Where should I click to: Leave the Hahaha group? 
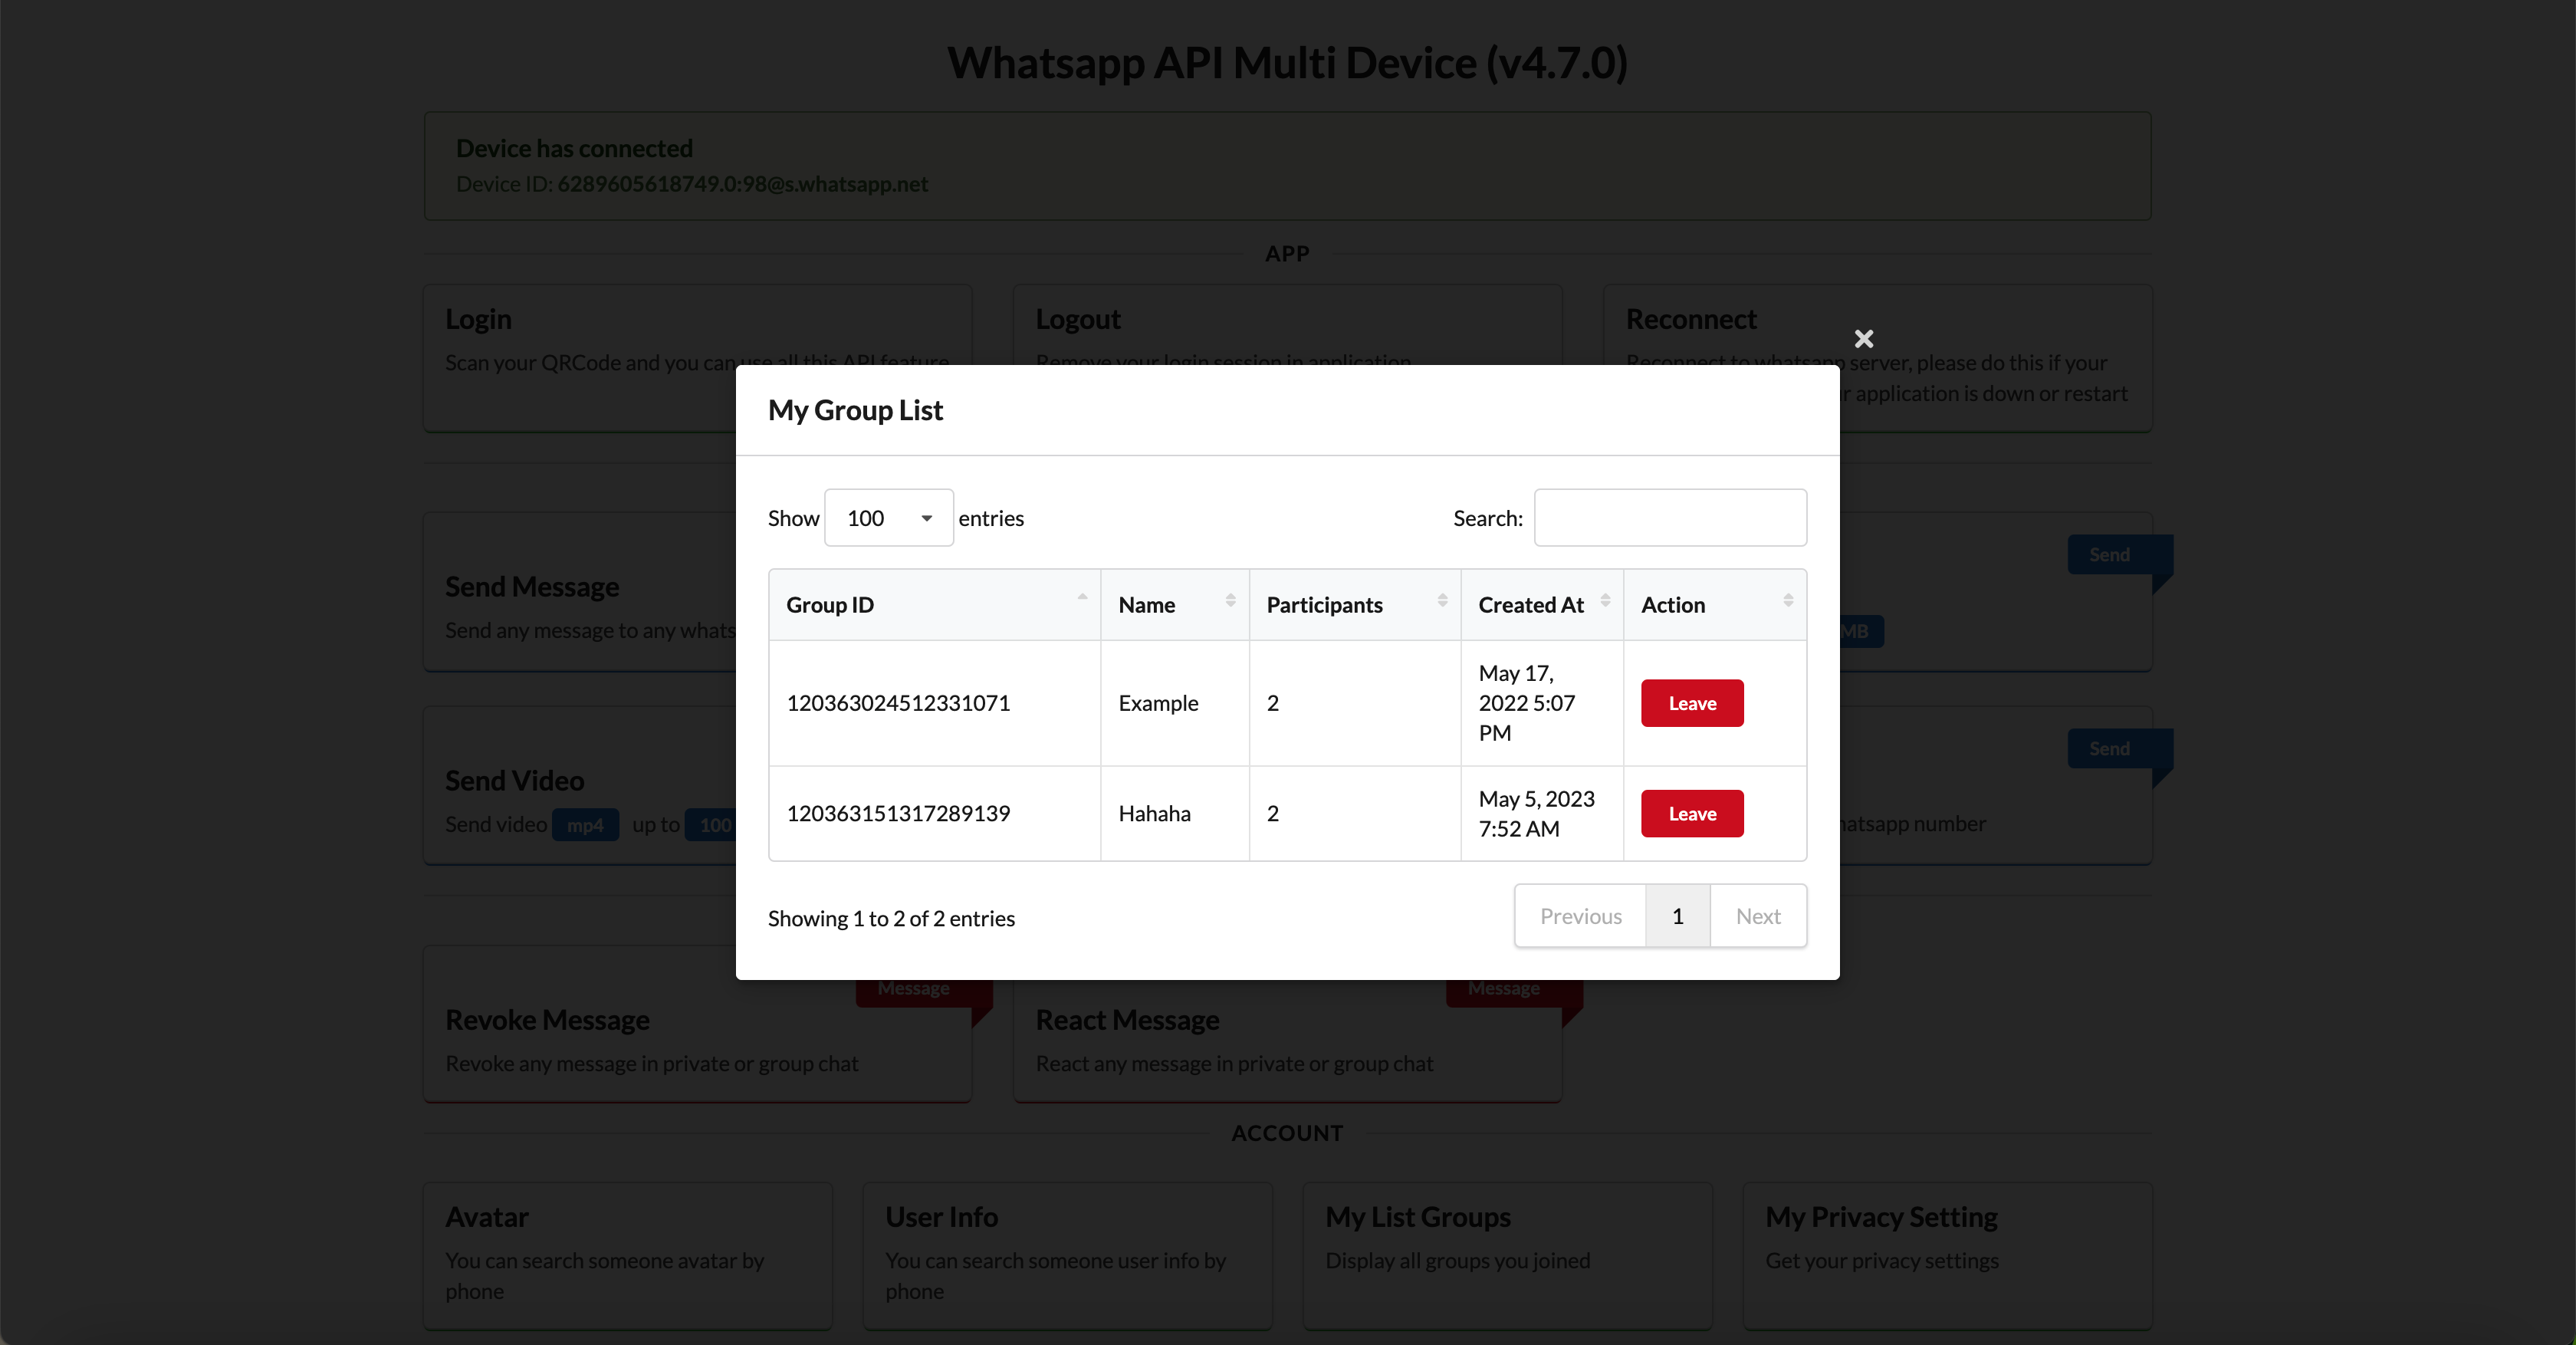[1691, 813]
